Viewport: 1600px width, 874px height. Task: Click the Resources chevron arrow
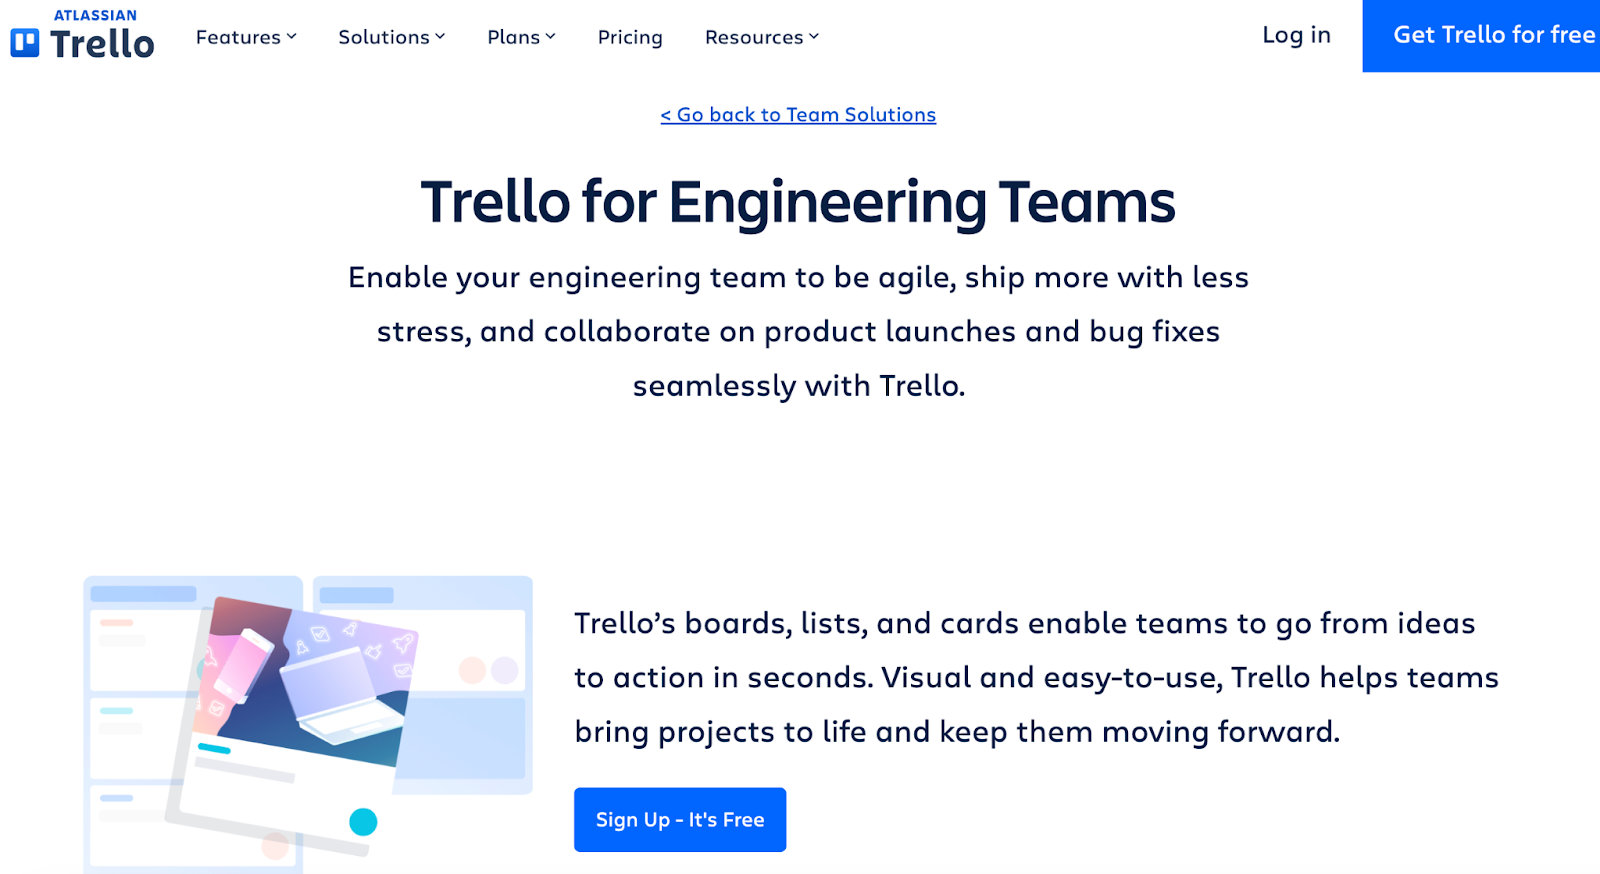click(x=813, y=37)
